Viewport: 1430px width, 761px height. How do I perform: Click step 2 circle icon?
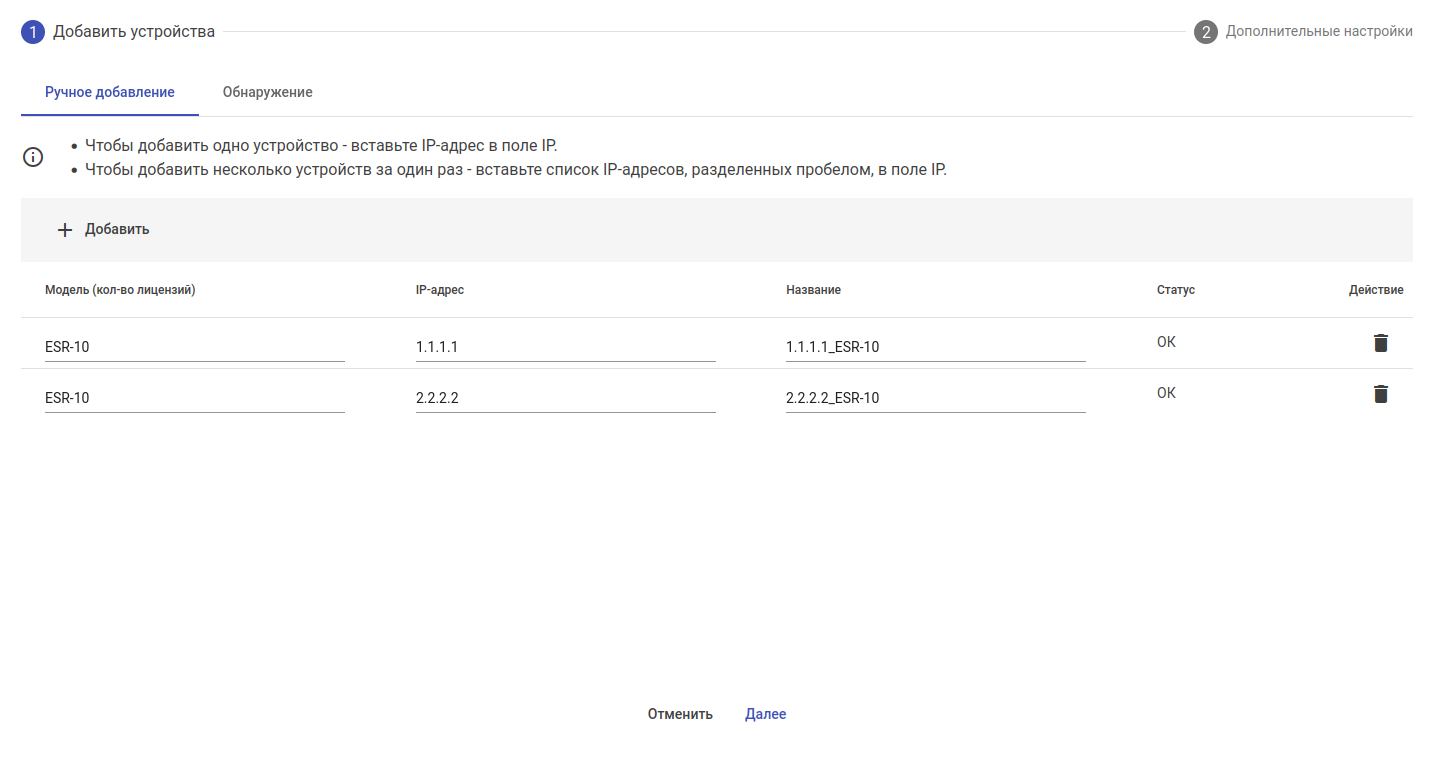[1205, 32]
